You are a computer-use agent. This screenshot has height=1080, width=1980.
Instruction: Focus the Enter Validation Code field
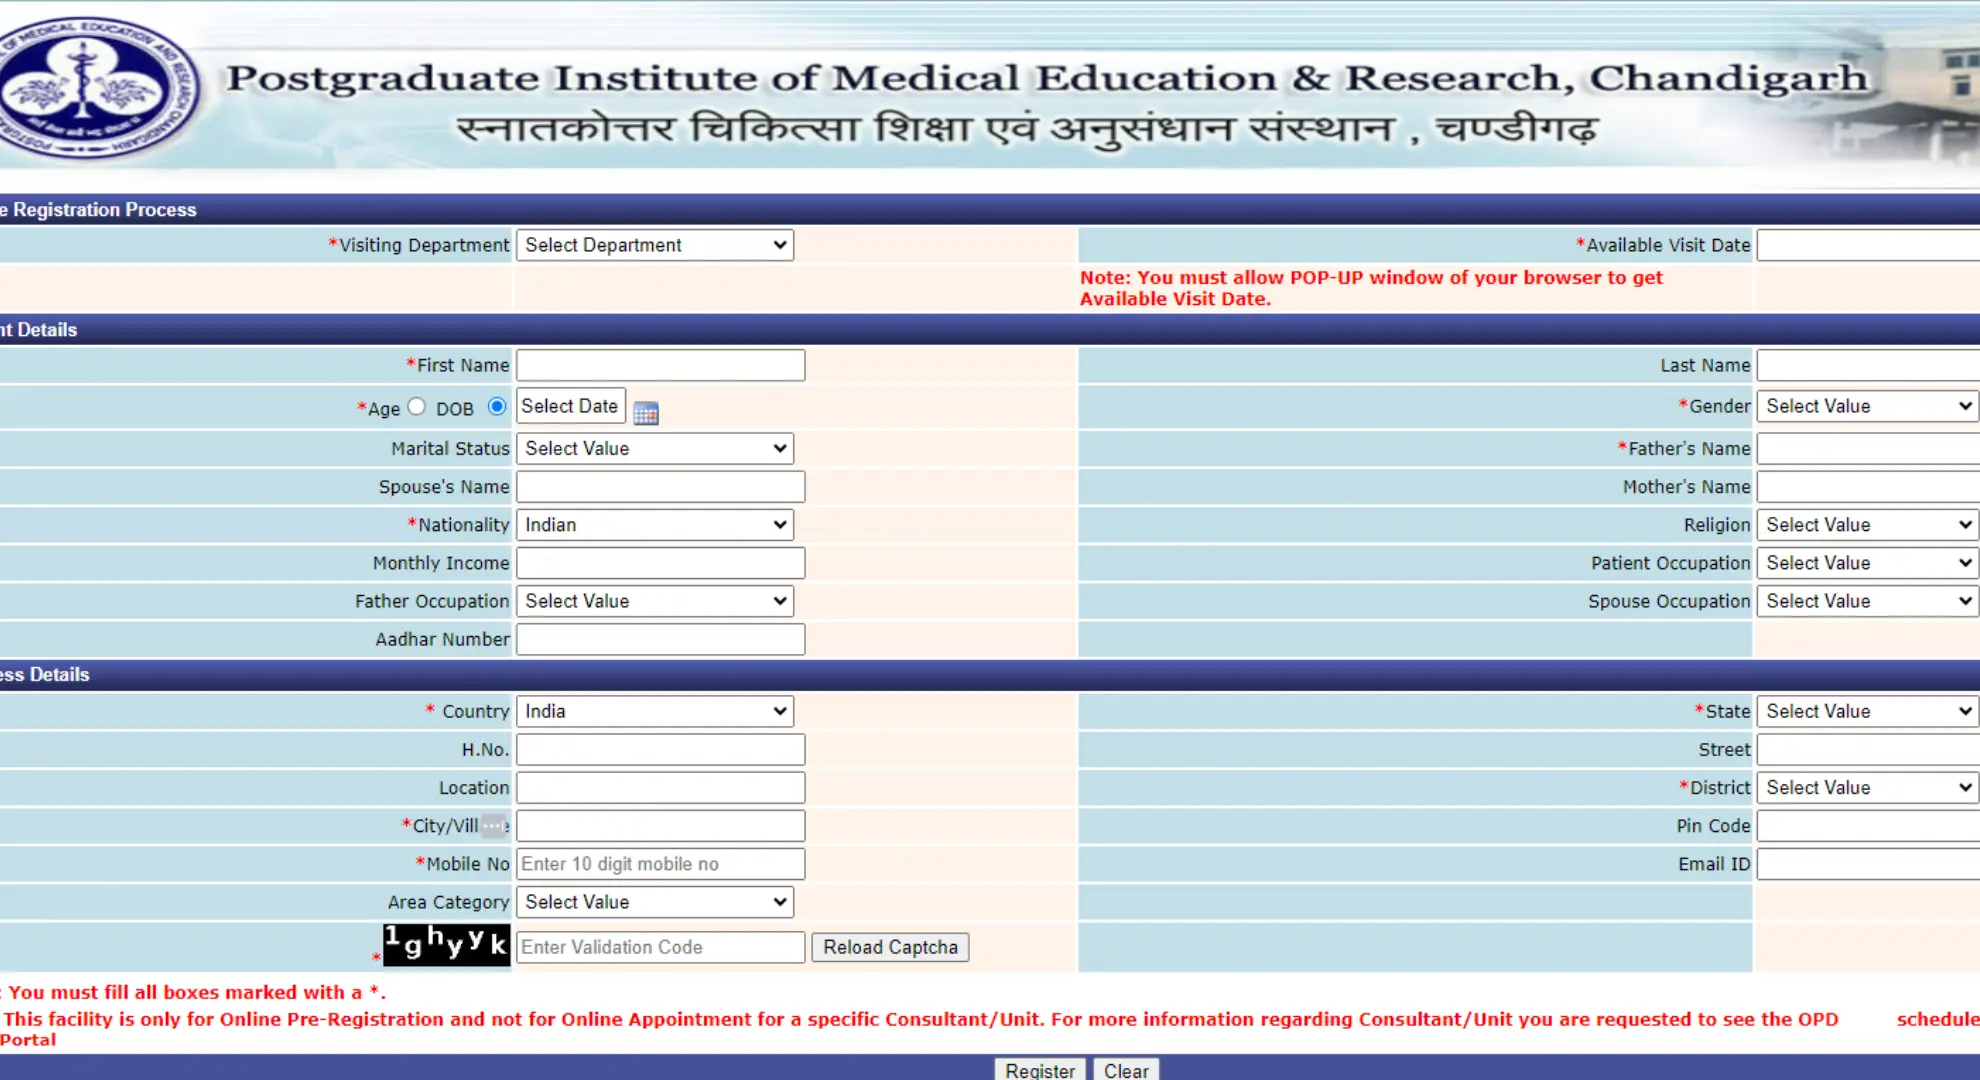[x=660, y=947]
